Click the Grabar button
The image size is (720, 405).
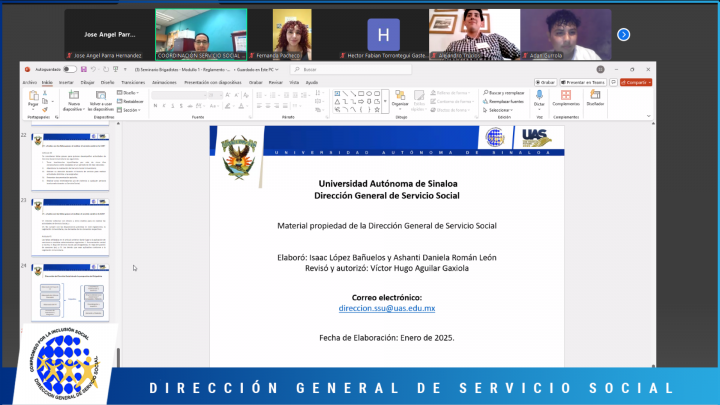pos(545,83)
